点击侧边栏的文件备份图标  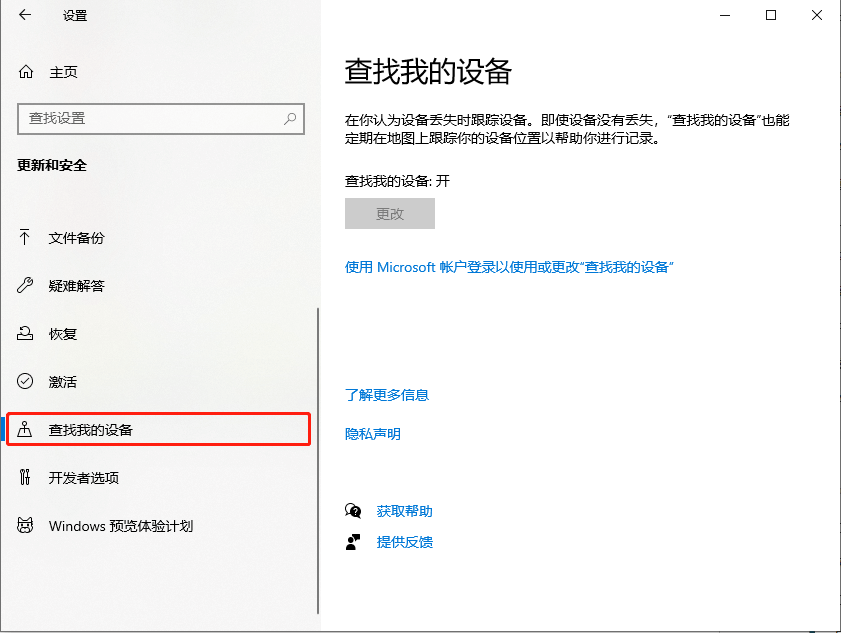tap(25, 238)
